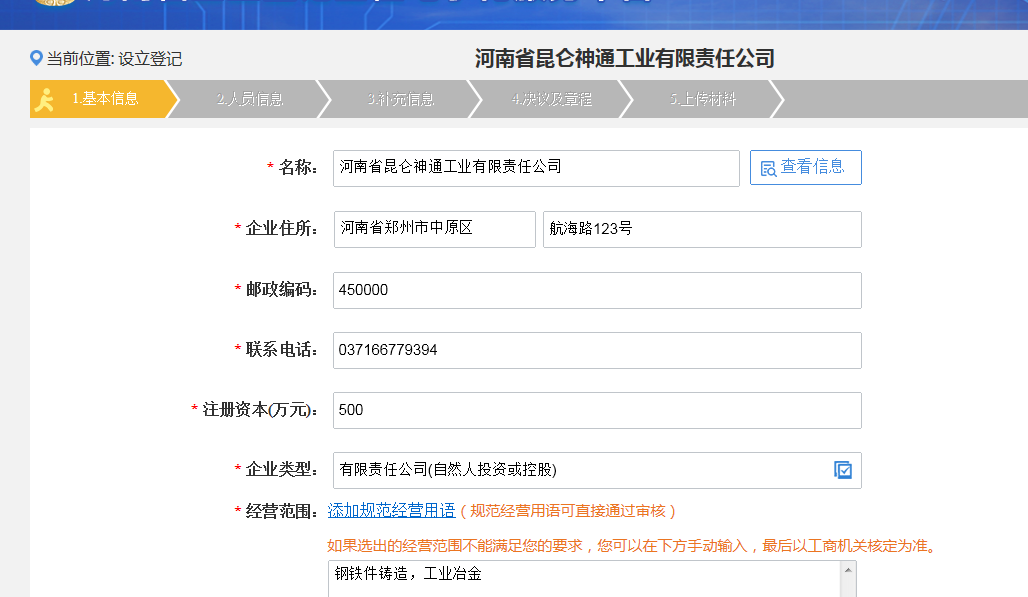Screen dimensions: 1028x597
Task: Click the street address field 航海路123号
Action: (x=700, y=229)
